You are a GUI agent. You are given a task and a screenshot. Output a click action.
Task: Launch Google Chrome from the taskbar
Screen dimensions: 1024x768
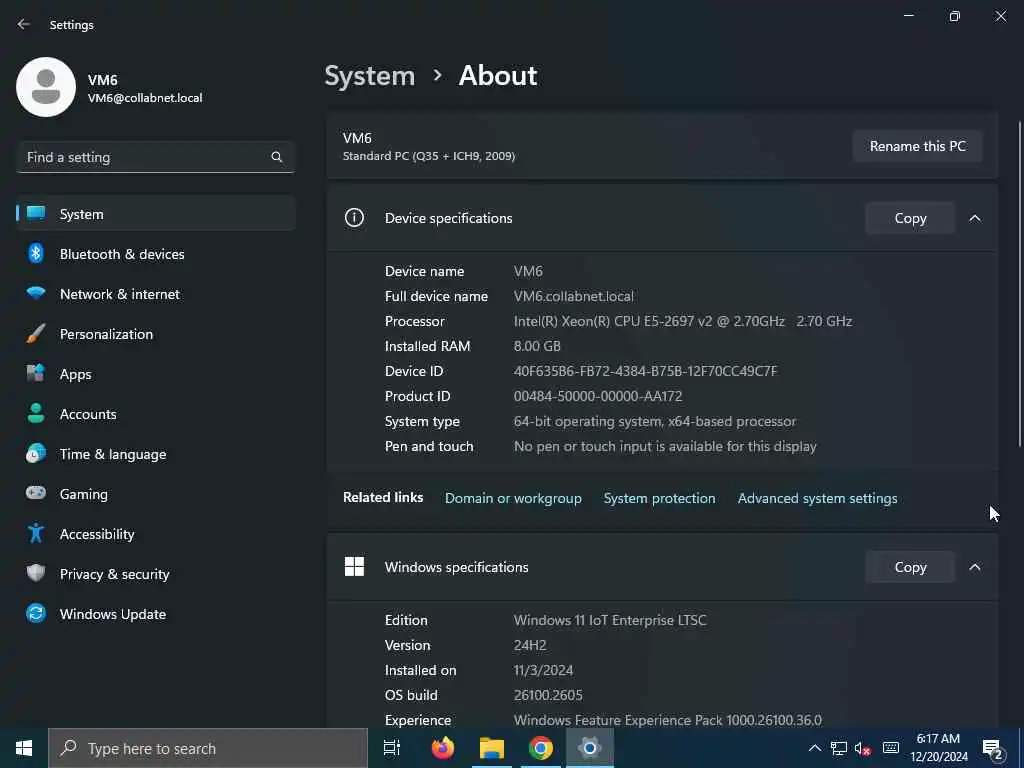541,748
